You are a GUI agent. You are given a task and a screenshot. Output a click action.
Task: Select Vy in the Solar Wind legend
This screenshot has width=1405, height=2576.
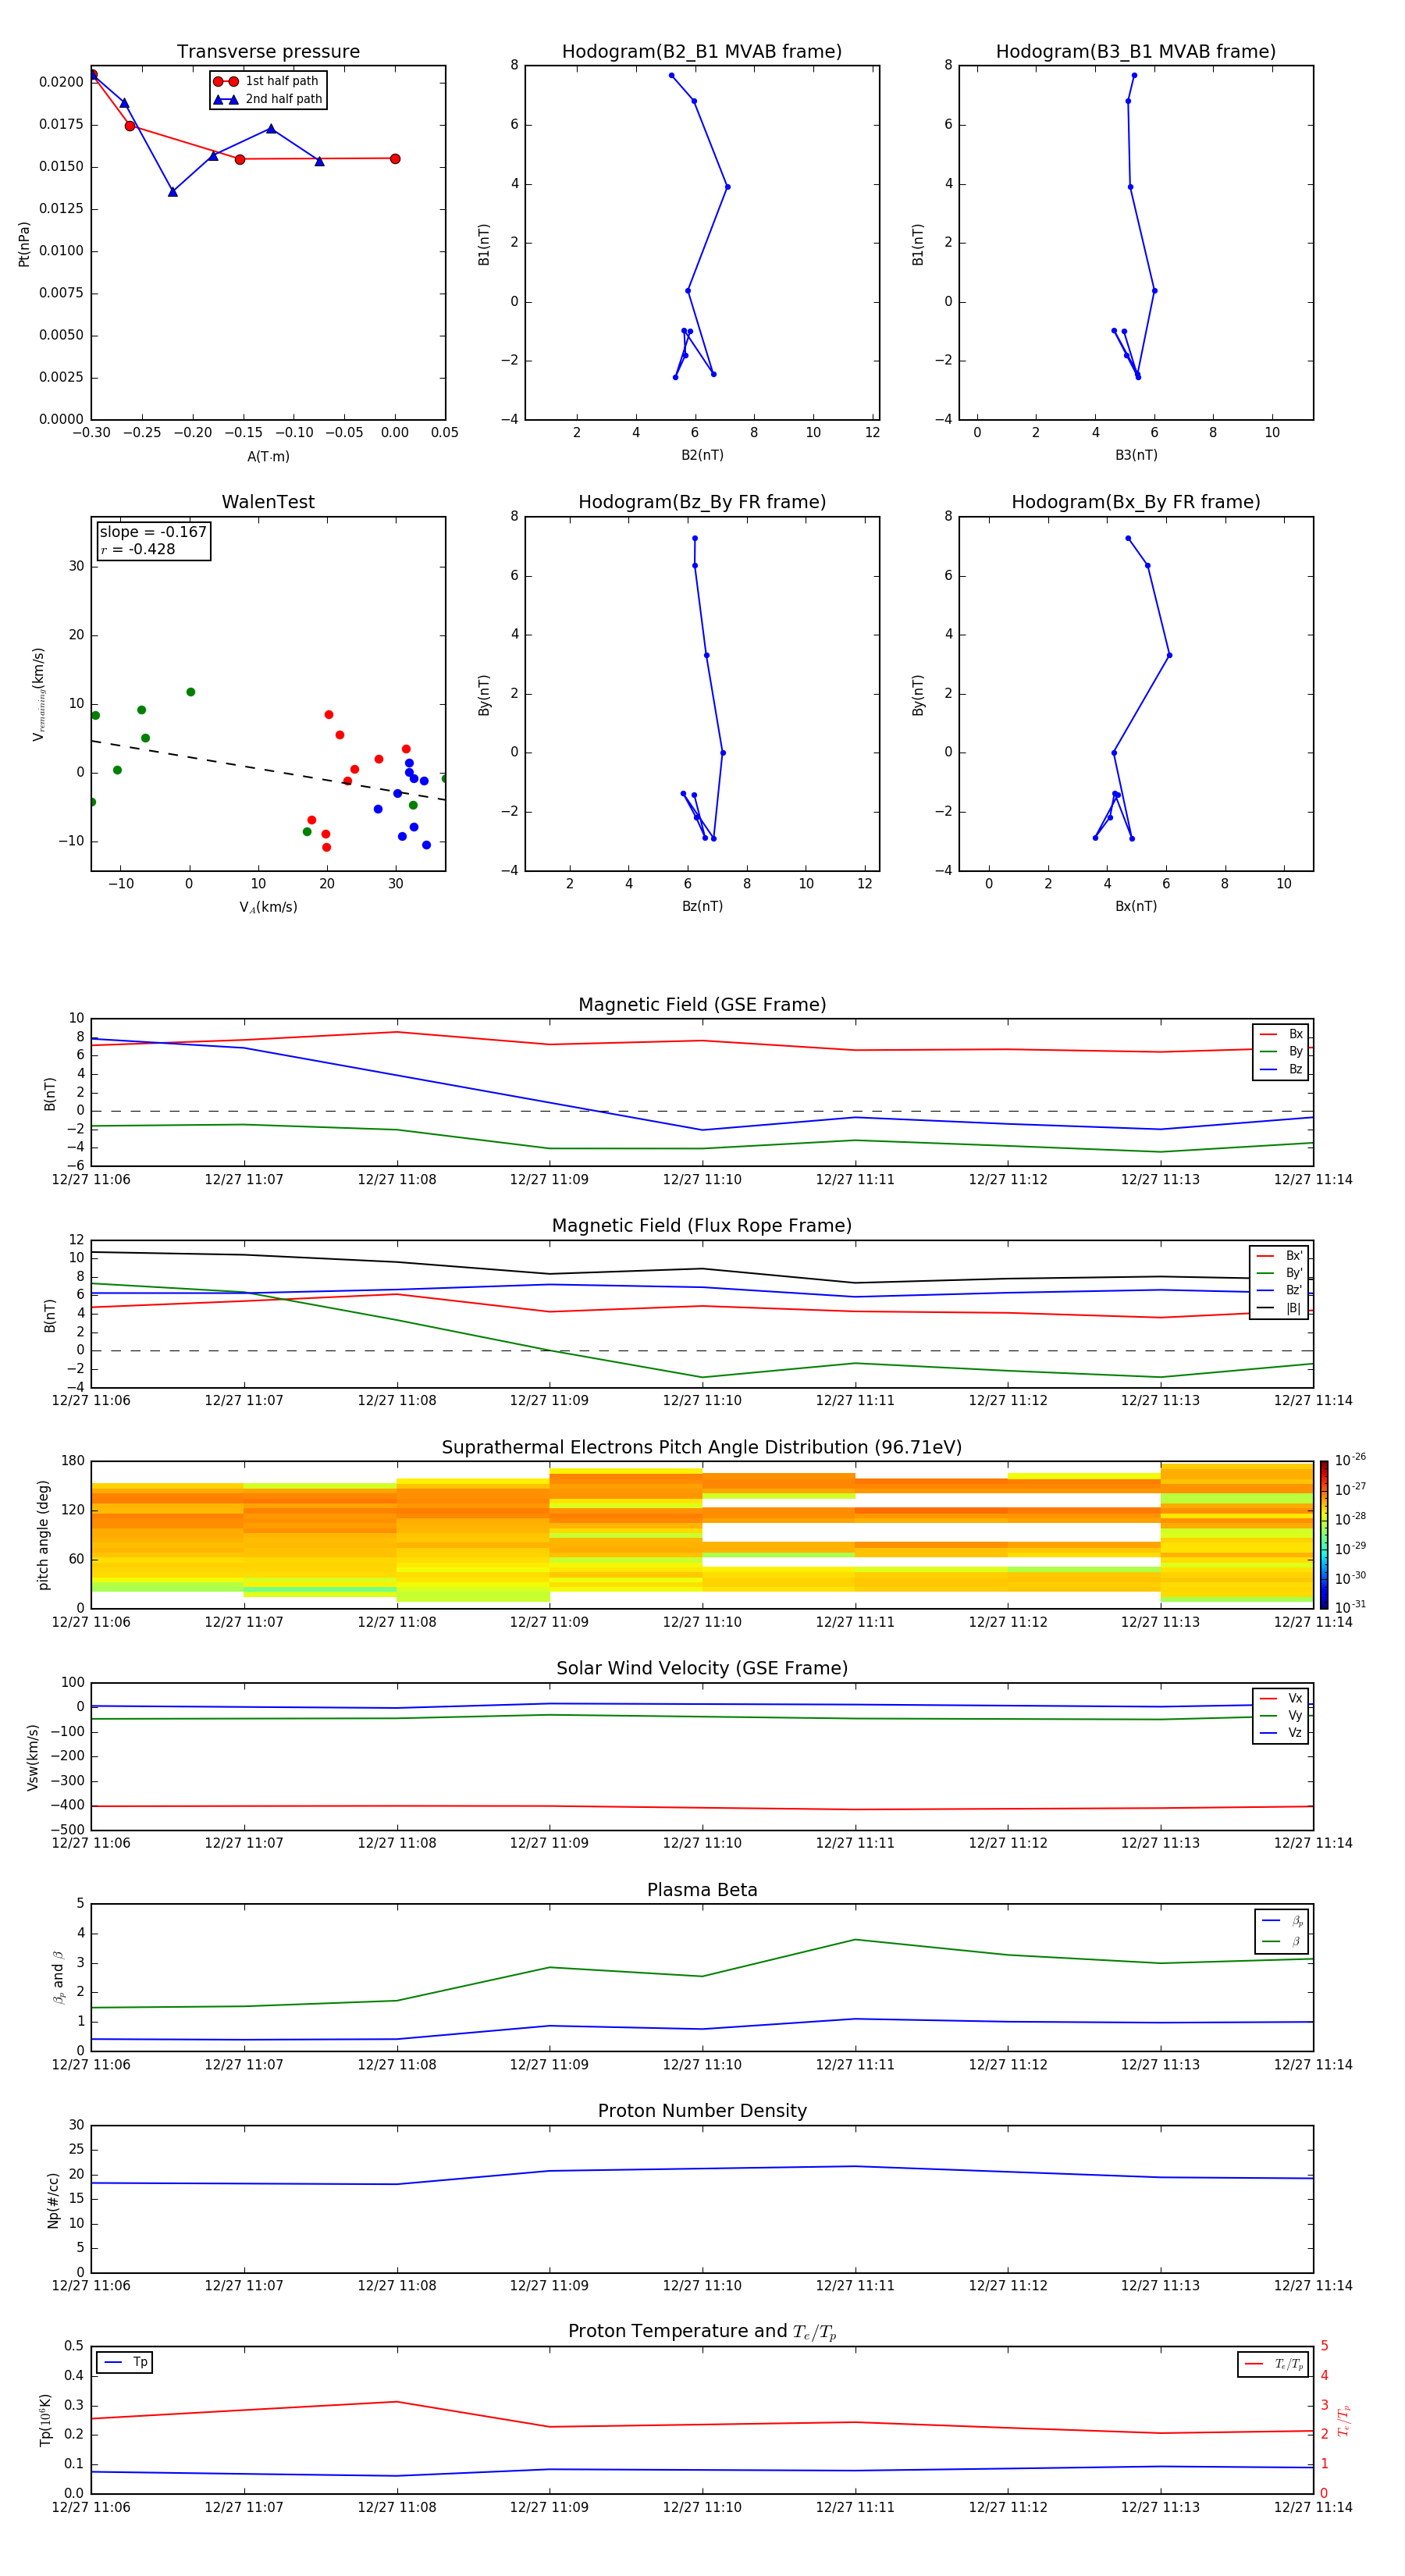click(x=1281, y=1715)
